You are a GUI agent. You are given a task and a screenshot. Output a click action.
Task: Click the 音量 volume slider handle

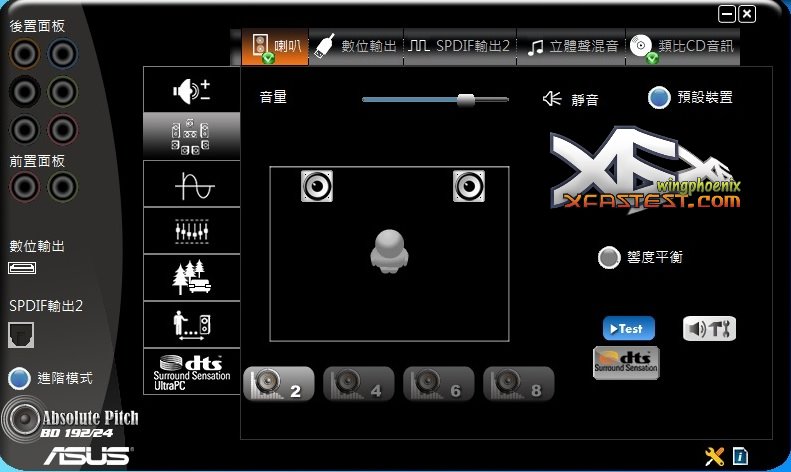pos(466,100)
